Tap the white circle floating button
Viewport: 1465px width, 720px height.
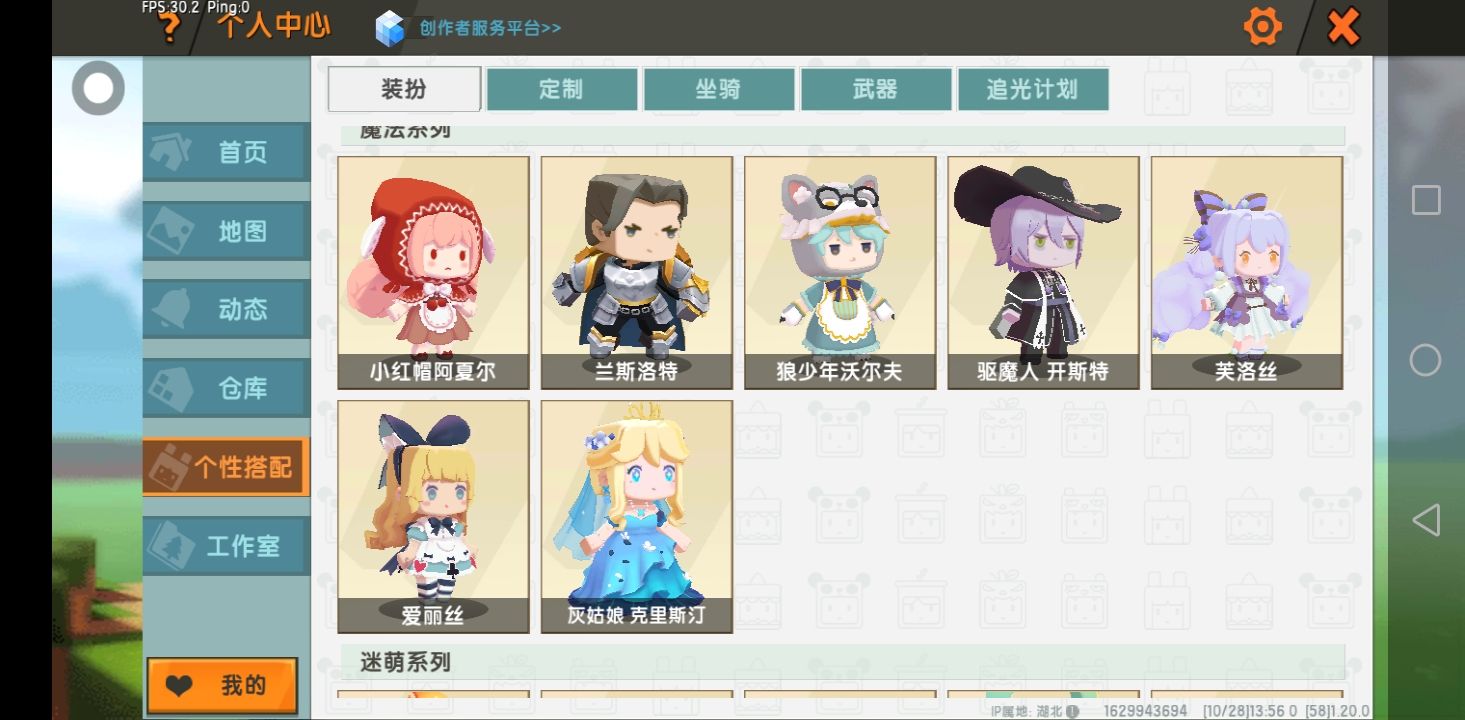[98, 88]
